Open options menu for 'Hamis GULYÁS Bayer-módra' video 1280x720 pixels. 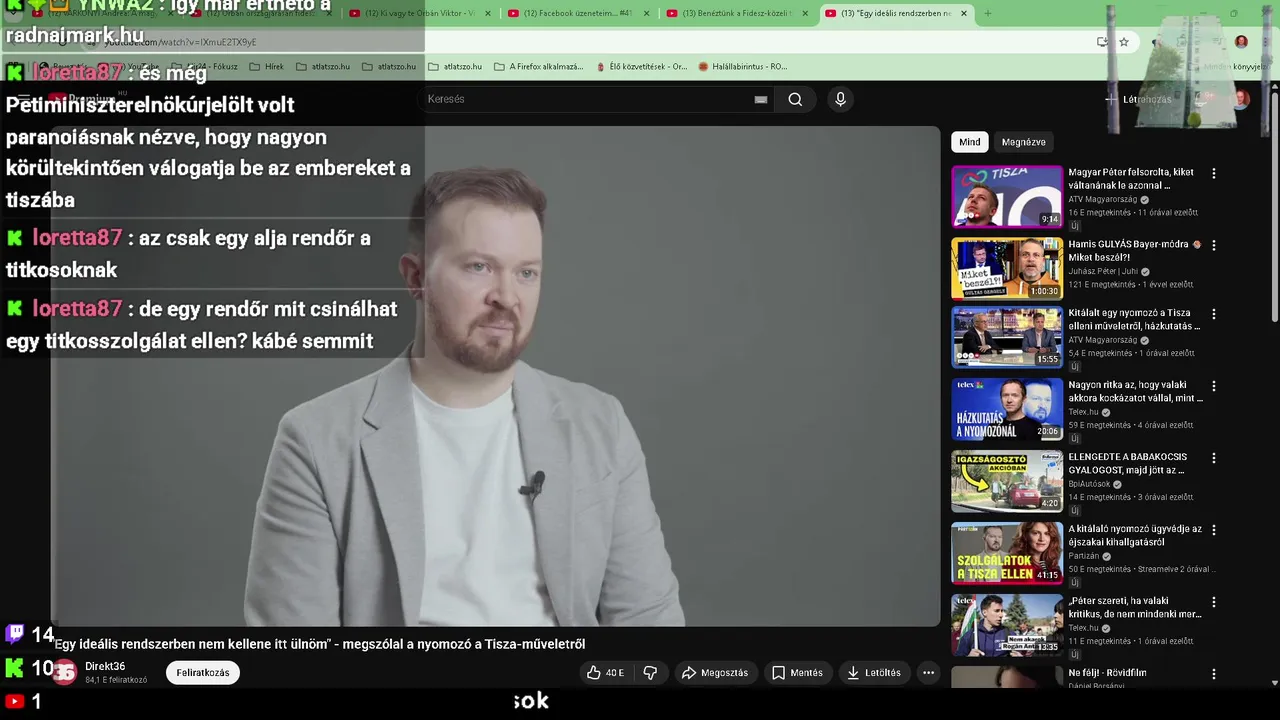pyautogui.click(x=1214, y=245)
